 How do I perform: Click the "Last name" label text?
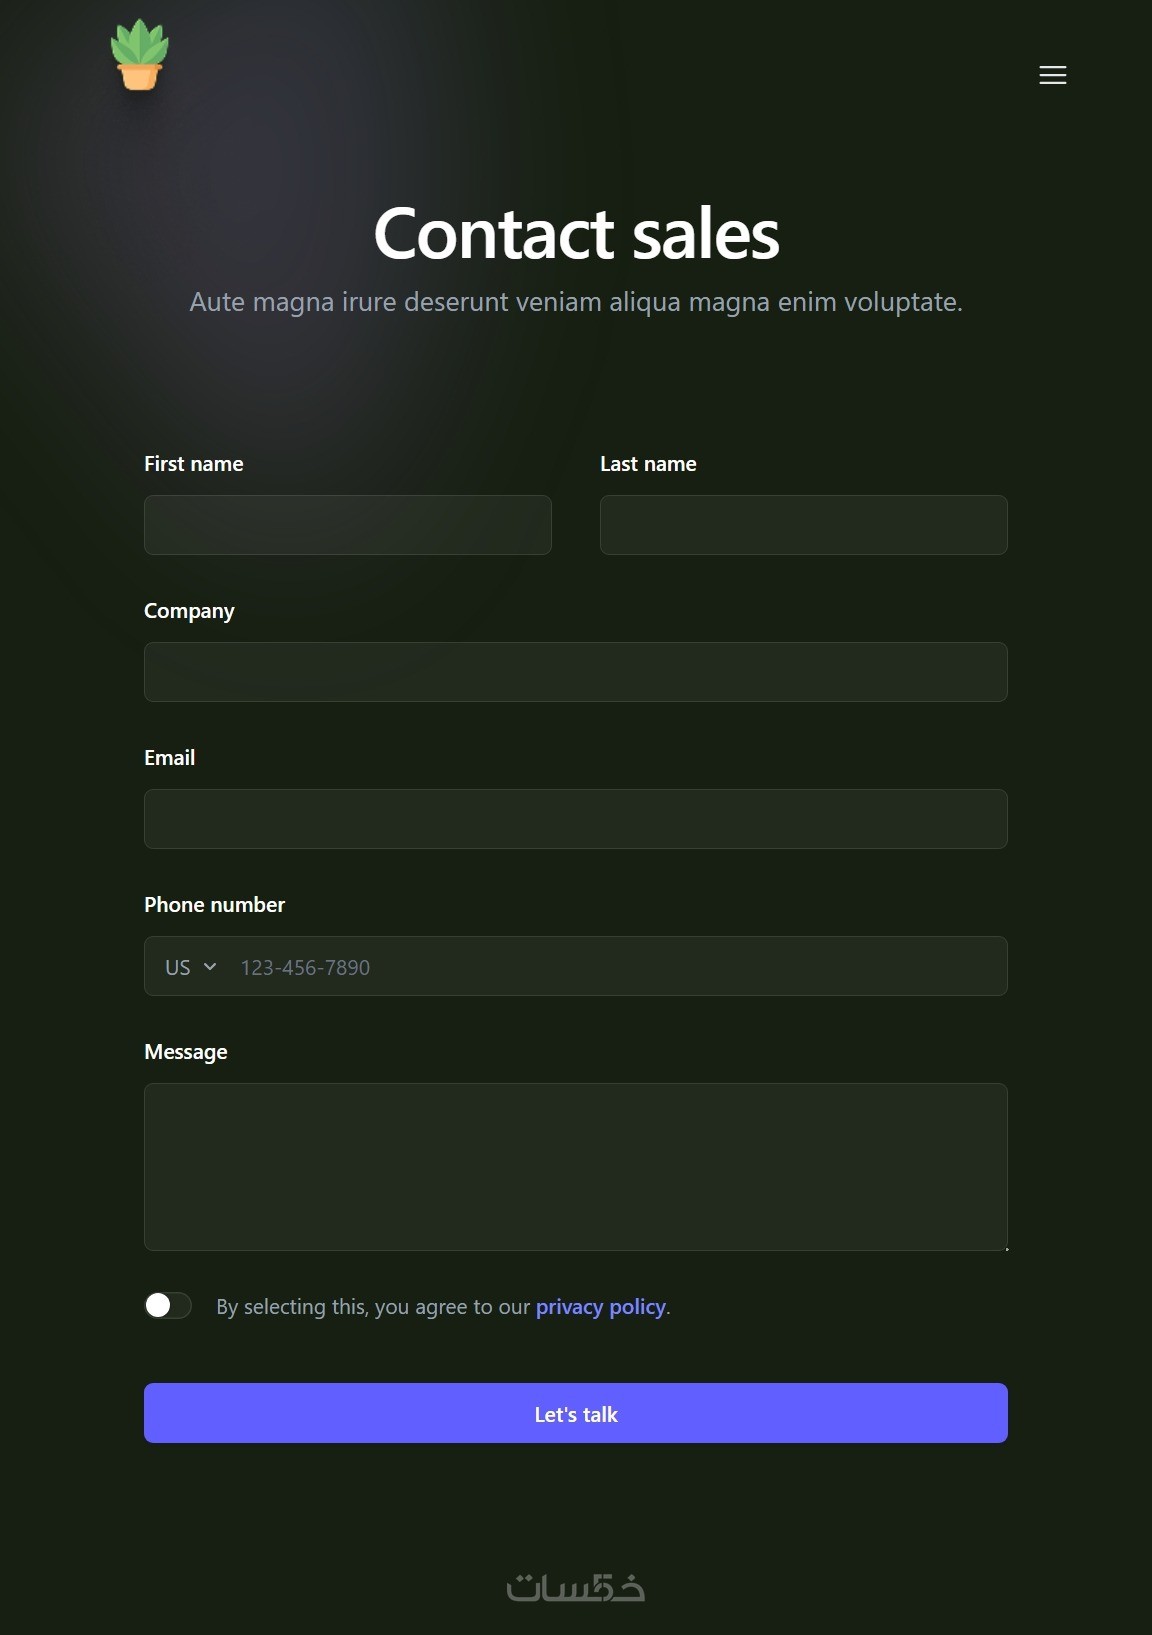[648, 464]
